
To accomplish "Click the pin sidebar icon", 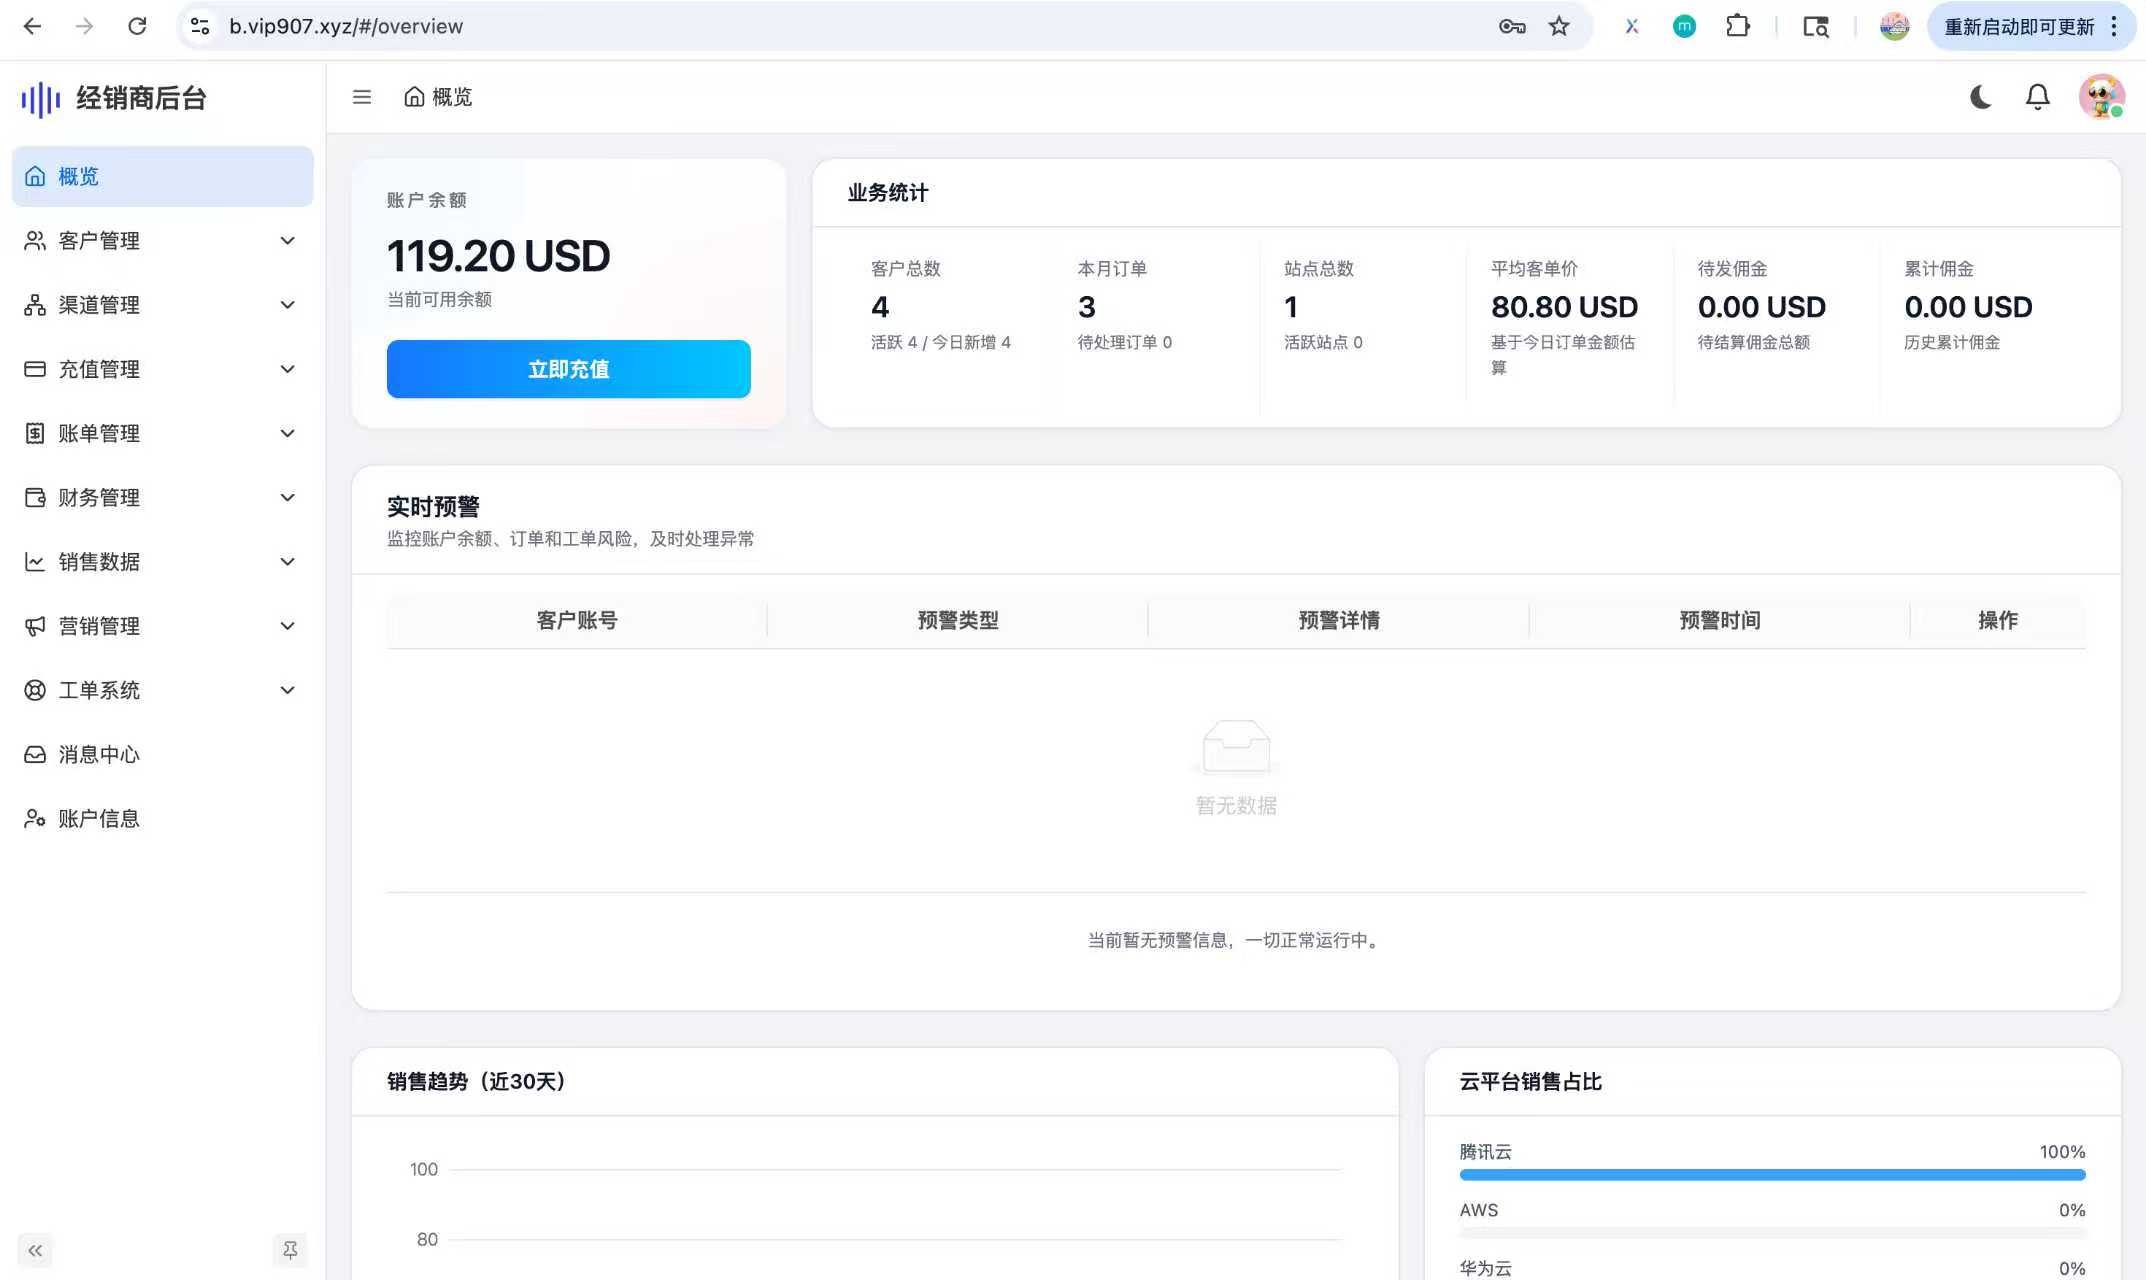I will point(290,1250).
